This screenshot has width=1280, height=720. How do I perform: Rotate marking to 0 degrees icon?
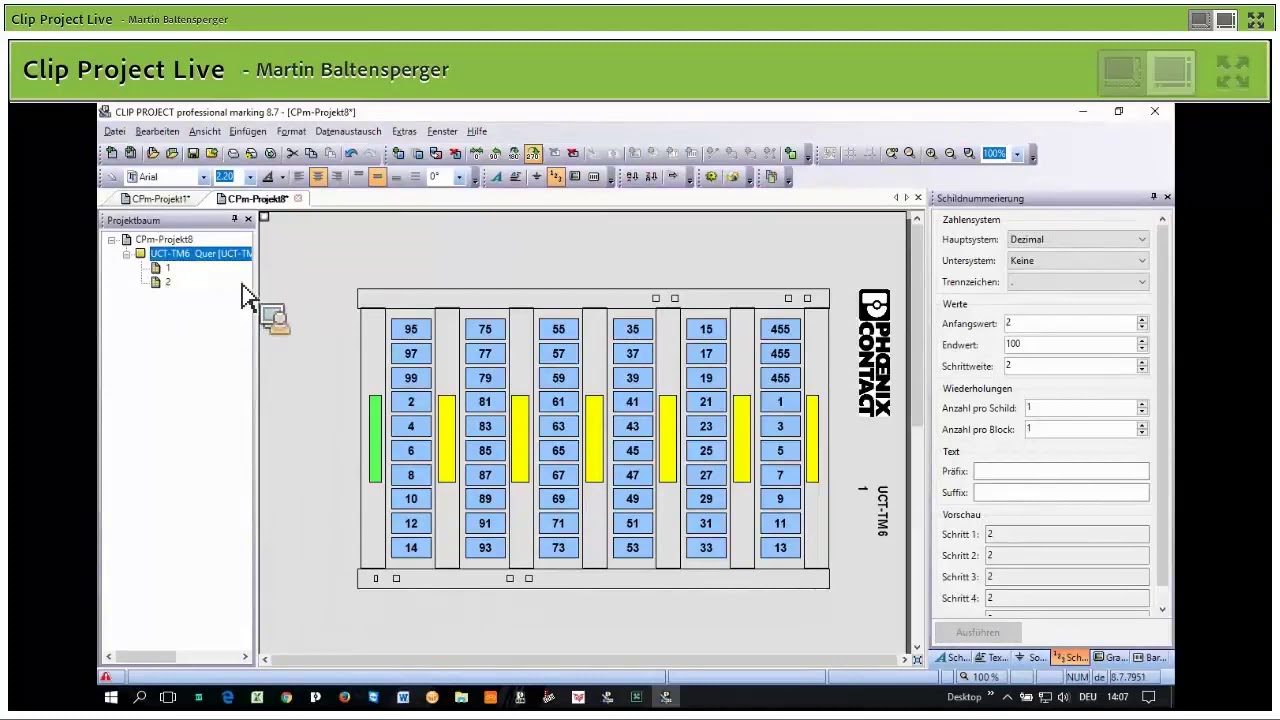pos(476,154)
